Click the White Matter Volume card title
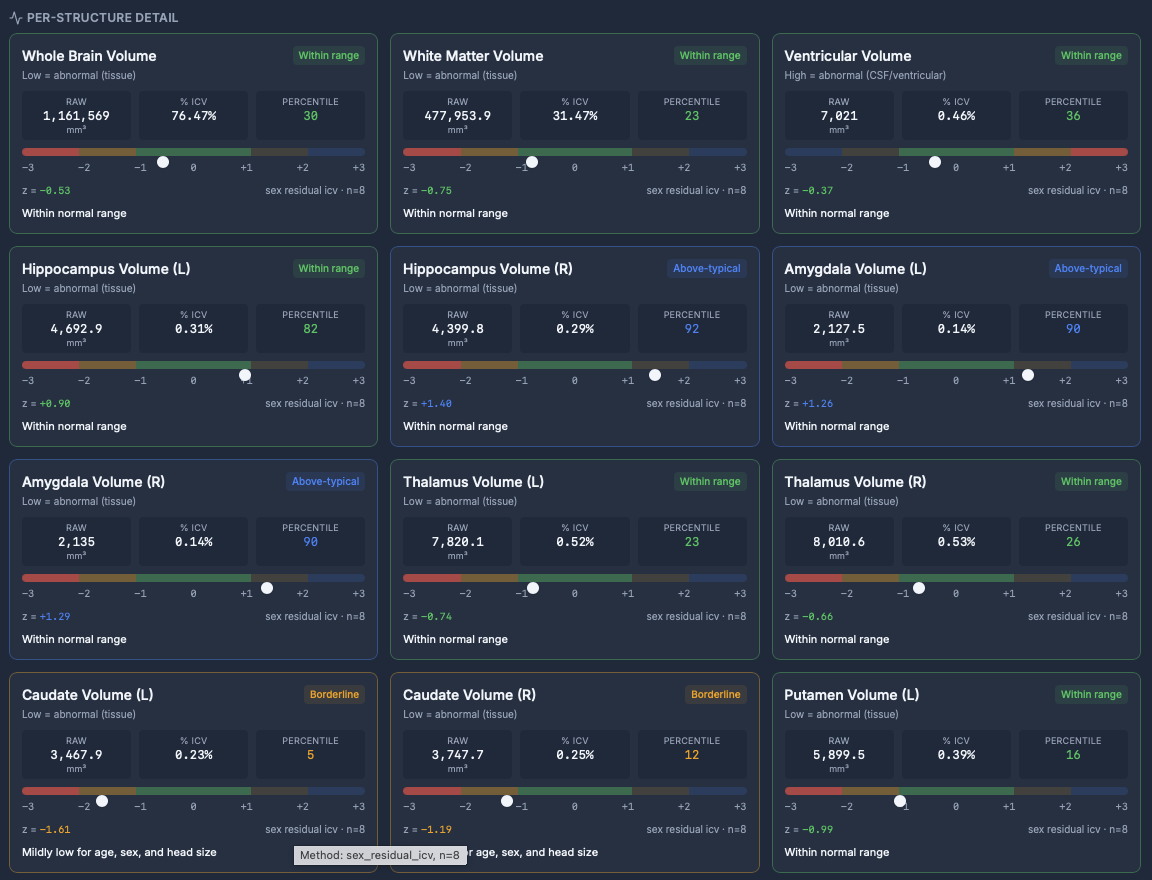Viewport: 1152px width, 880px height. [x=473, y=56]
